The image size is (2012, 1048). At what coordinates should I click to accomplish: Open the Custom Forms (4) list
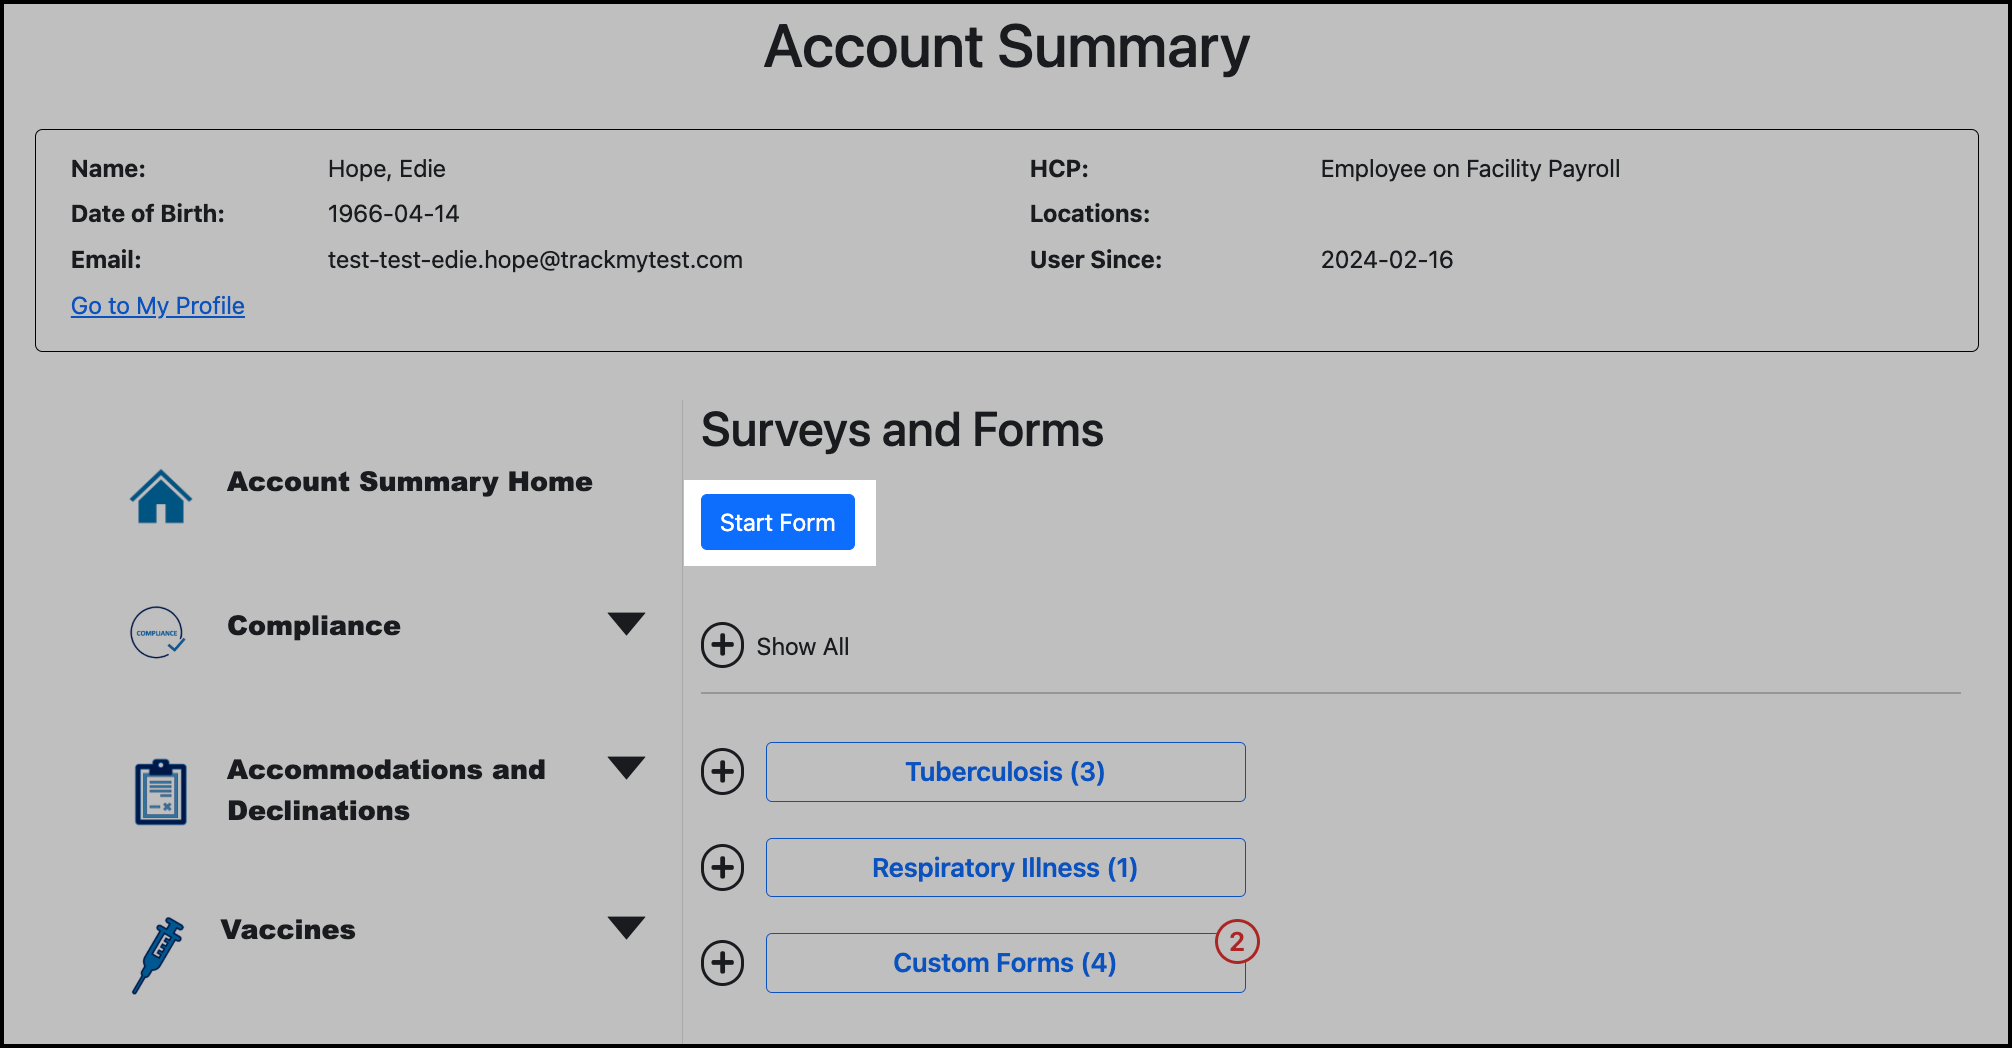(x=1004, y=963)
